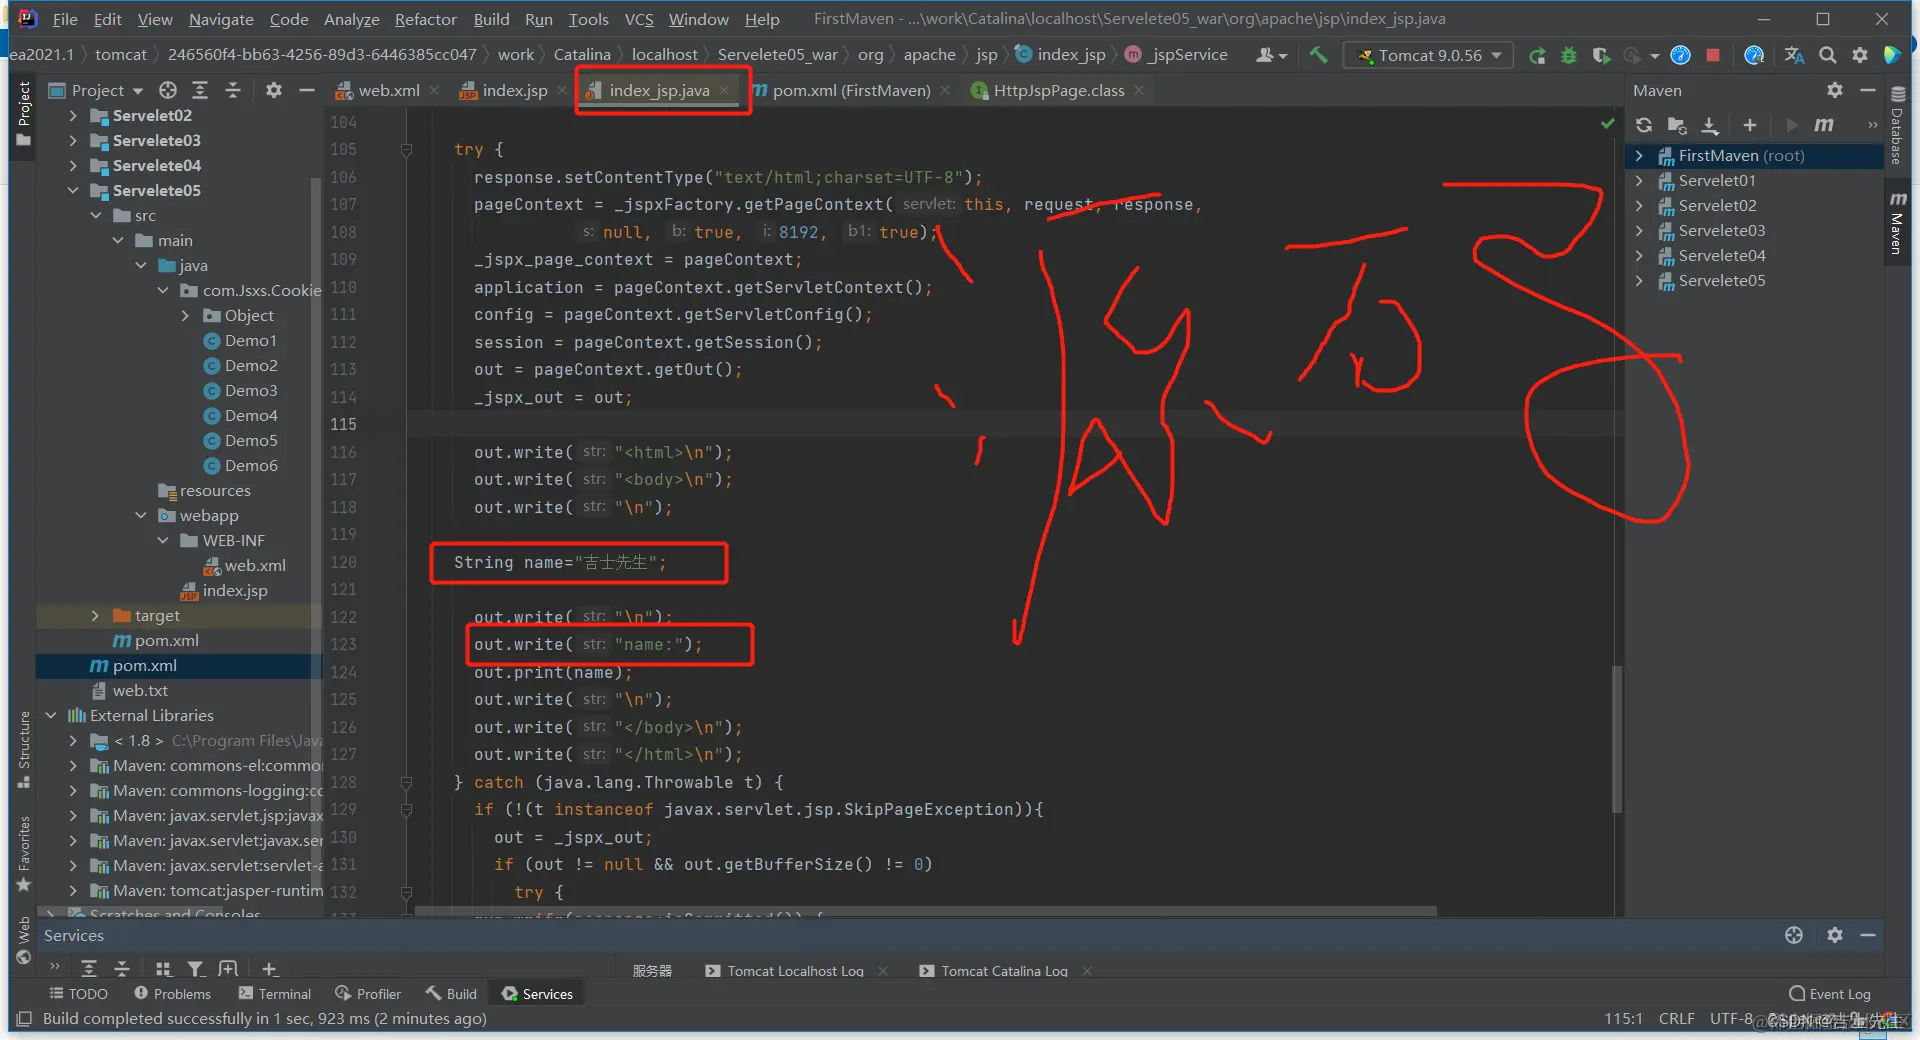The height and width of the screenshot is (1040, 1920).
Task: Open Search Everywhere magnifier in toolbar
Action: pyautogui.click(x=1827, y=55)
